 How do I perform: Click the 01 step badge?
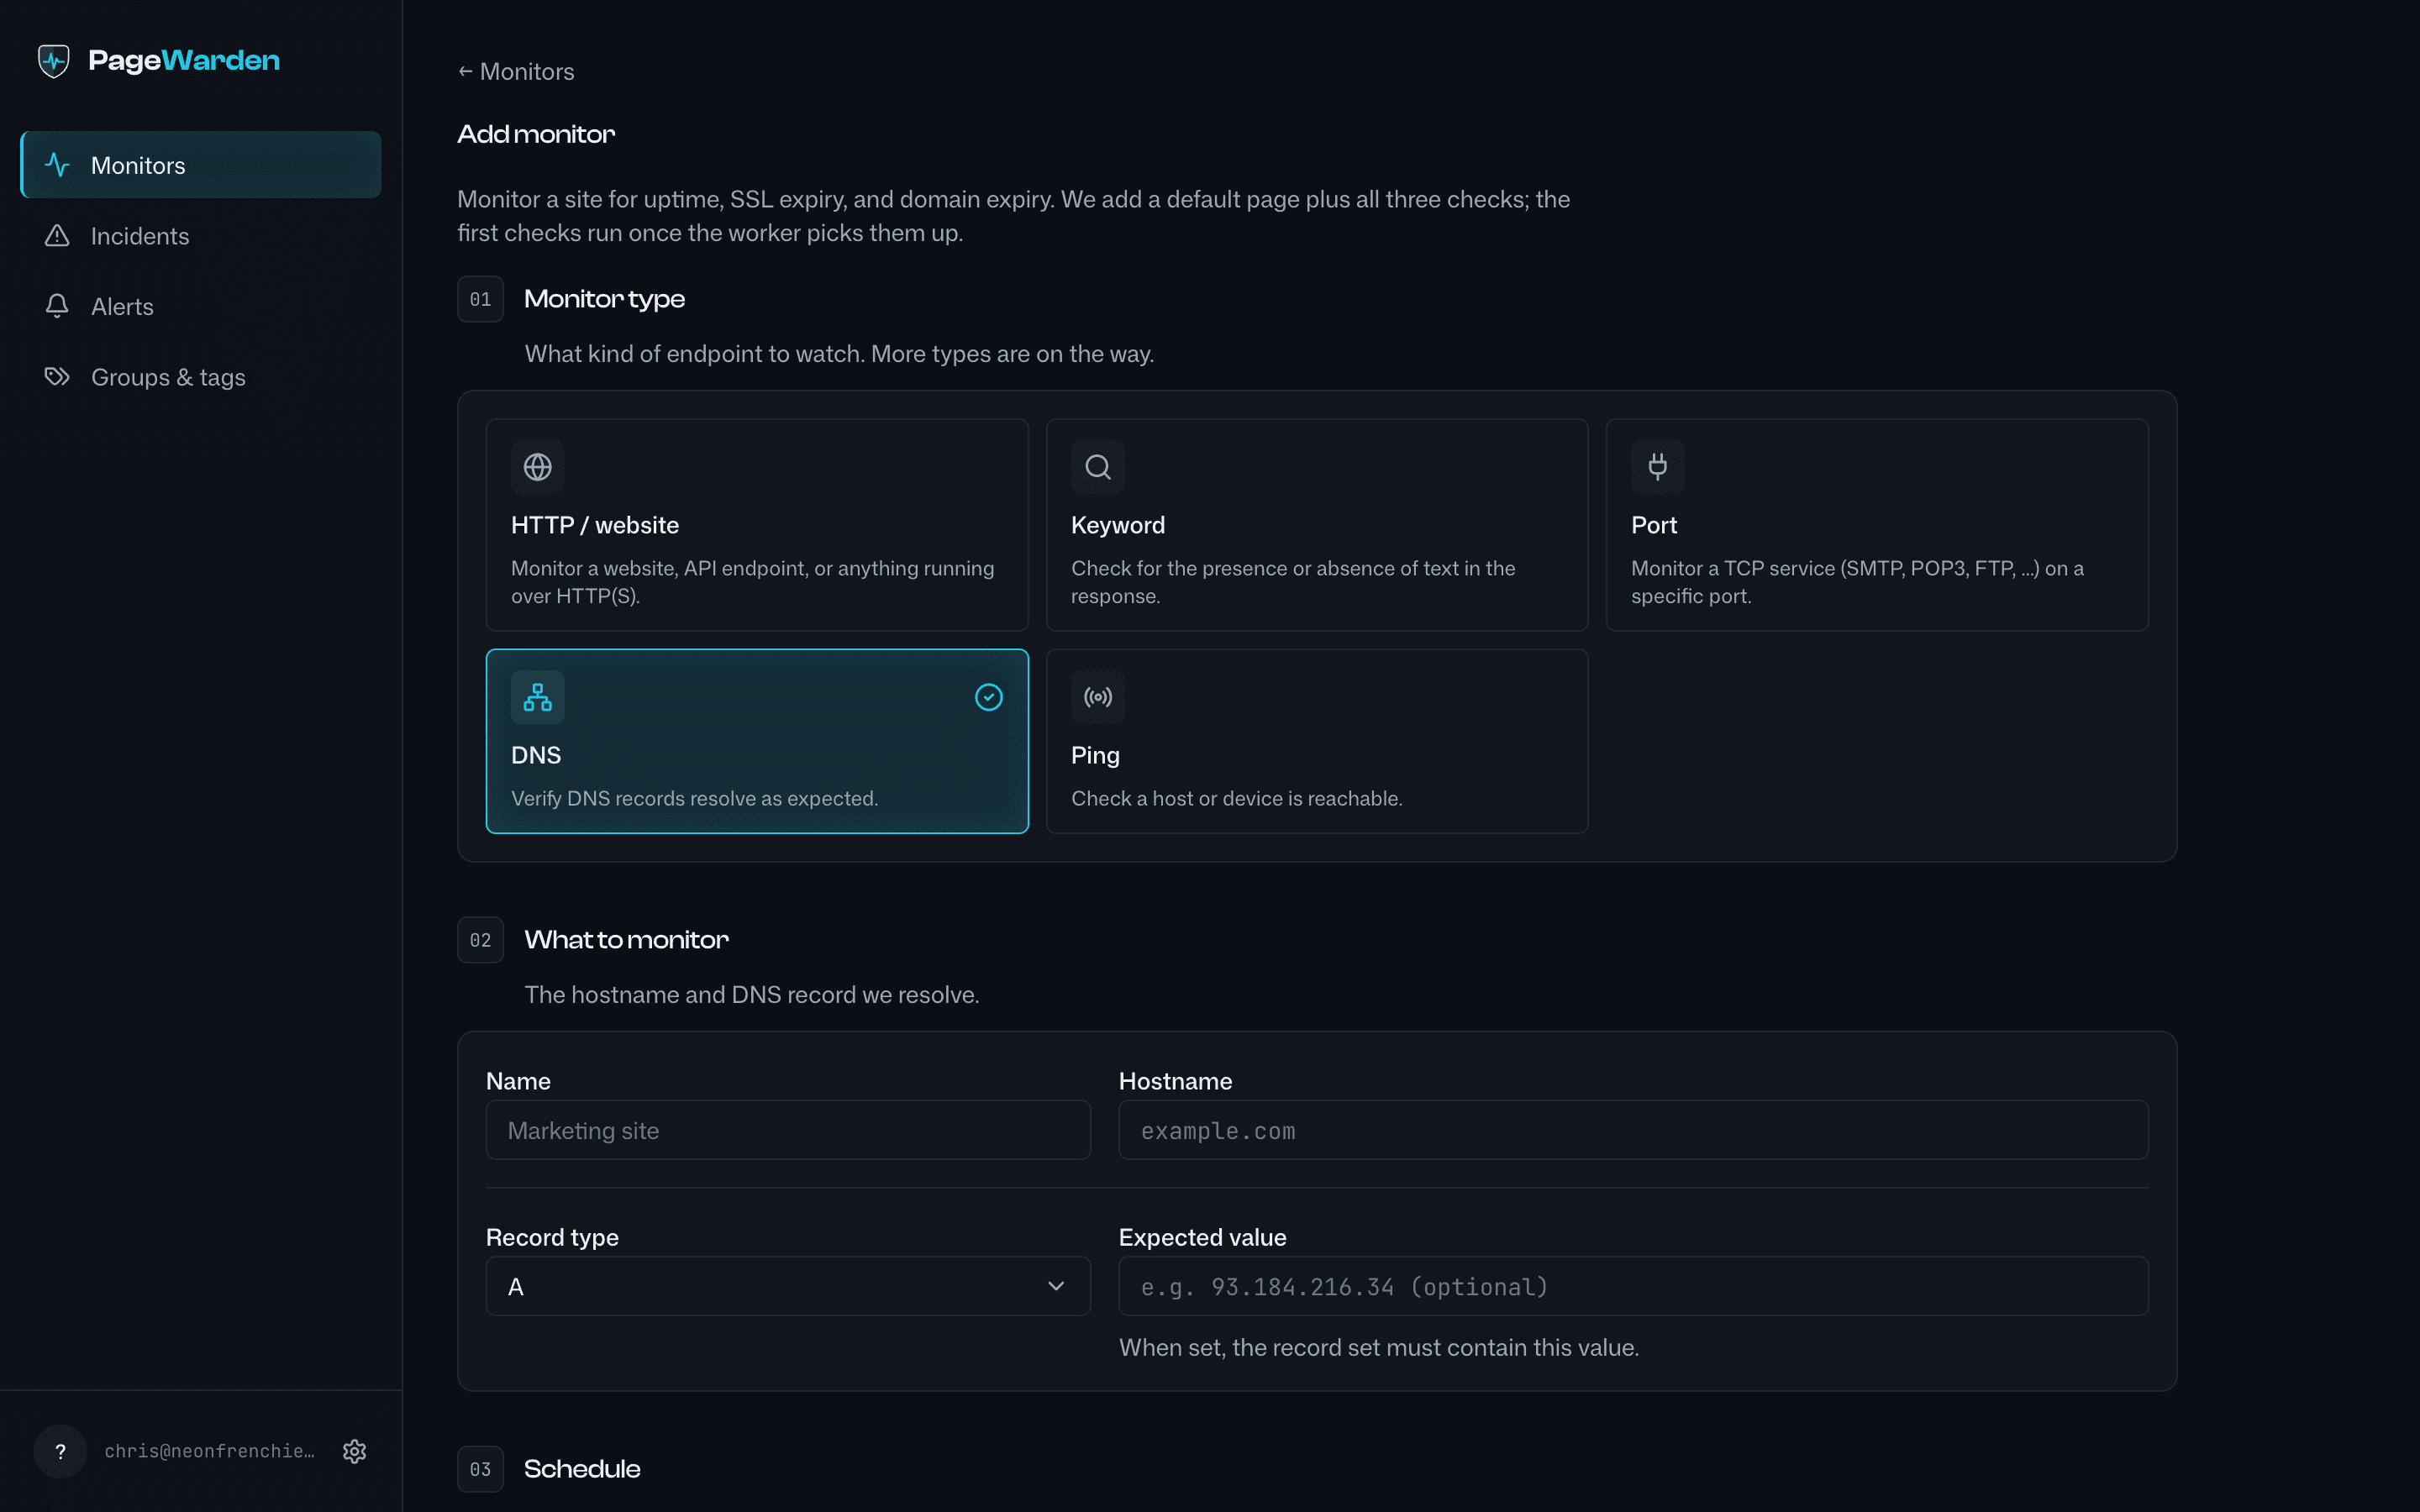click(480, 299)
